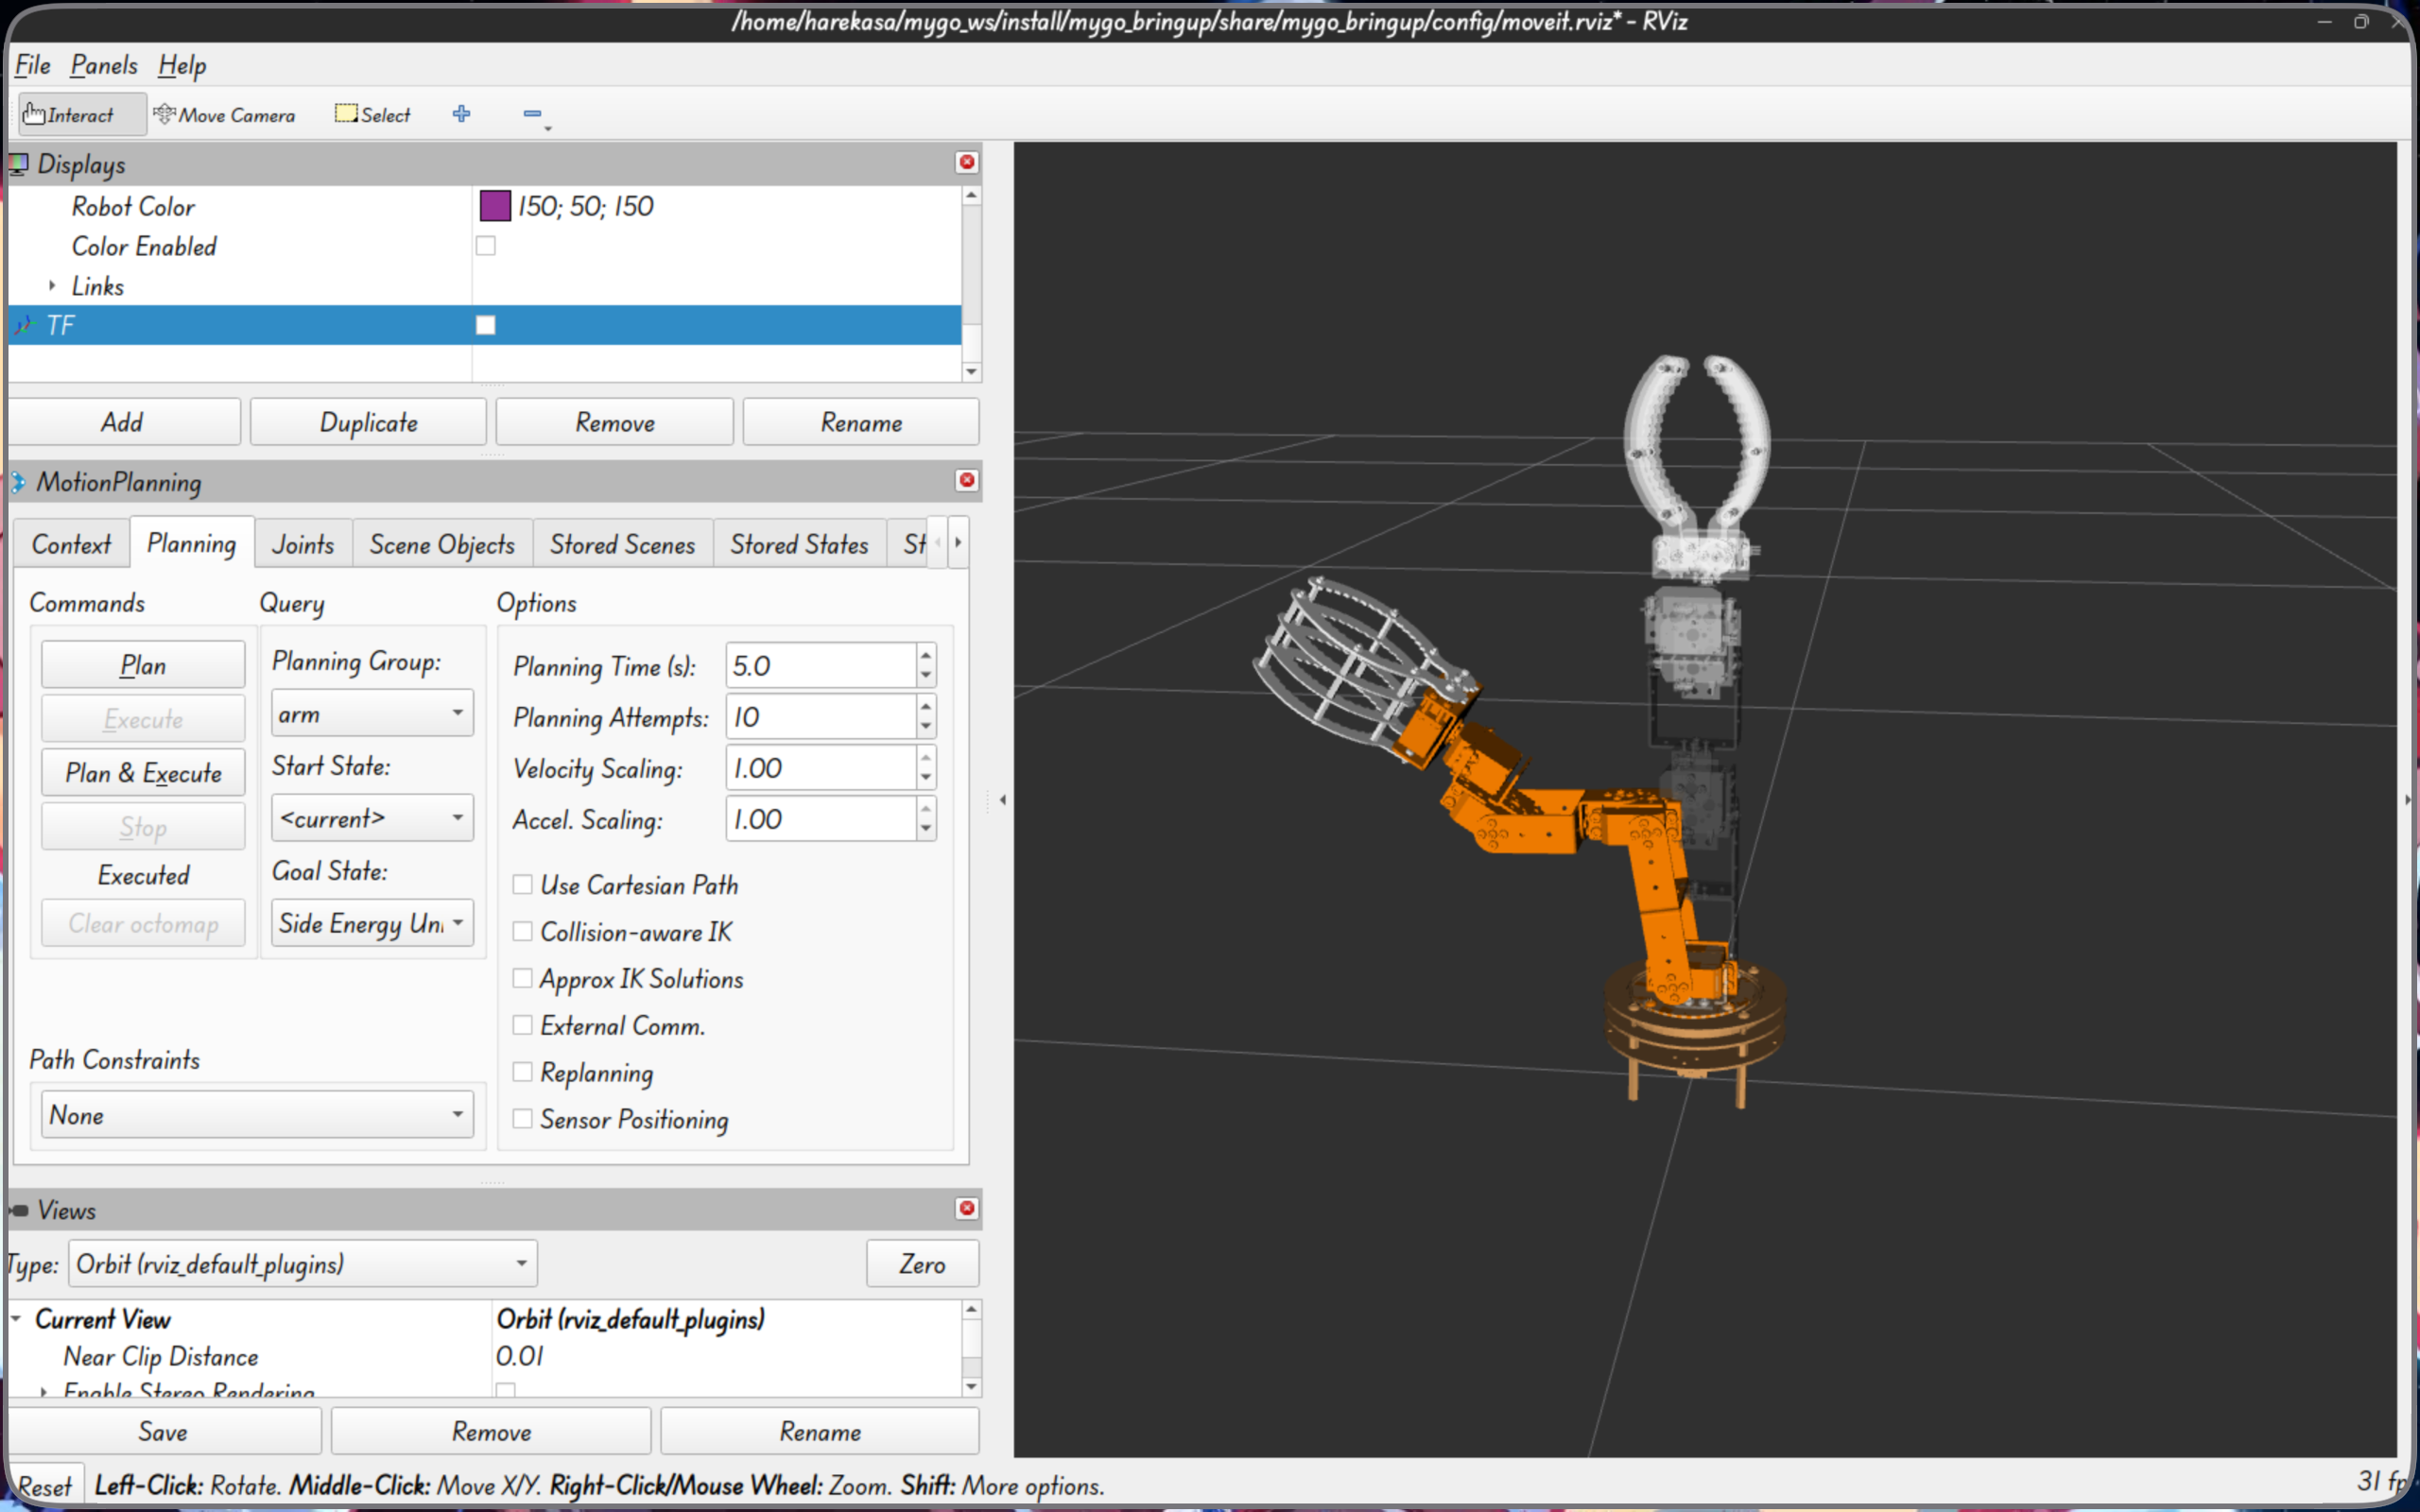Click the blue plus add-tool icon
The image size is (2420, 1512).
tap(461, 114)
